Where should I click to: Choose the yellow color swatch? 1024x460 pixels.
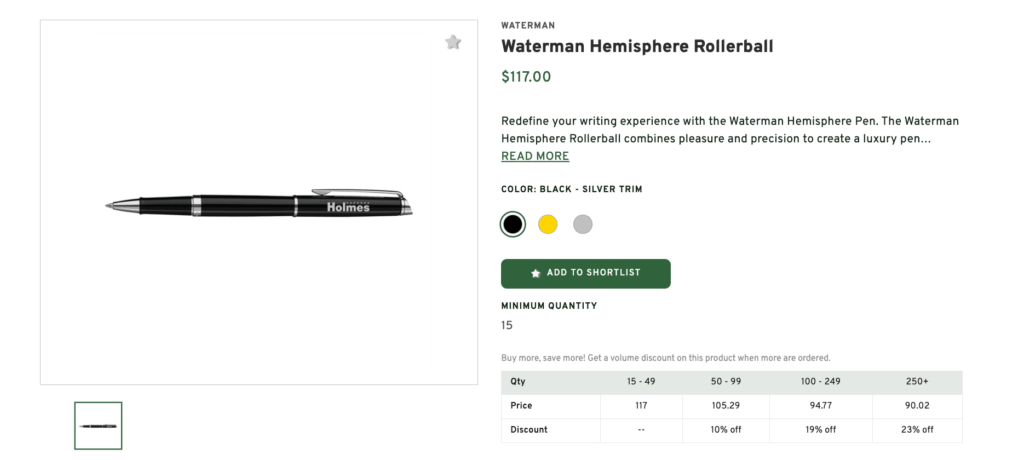tap(548, 224)
